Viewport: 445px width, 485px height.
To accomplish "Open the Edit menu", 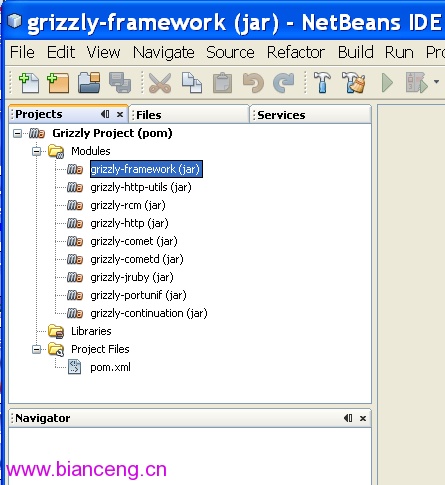I will (x=61, y=52).
